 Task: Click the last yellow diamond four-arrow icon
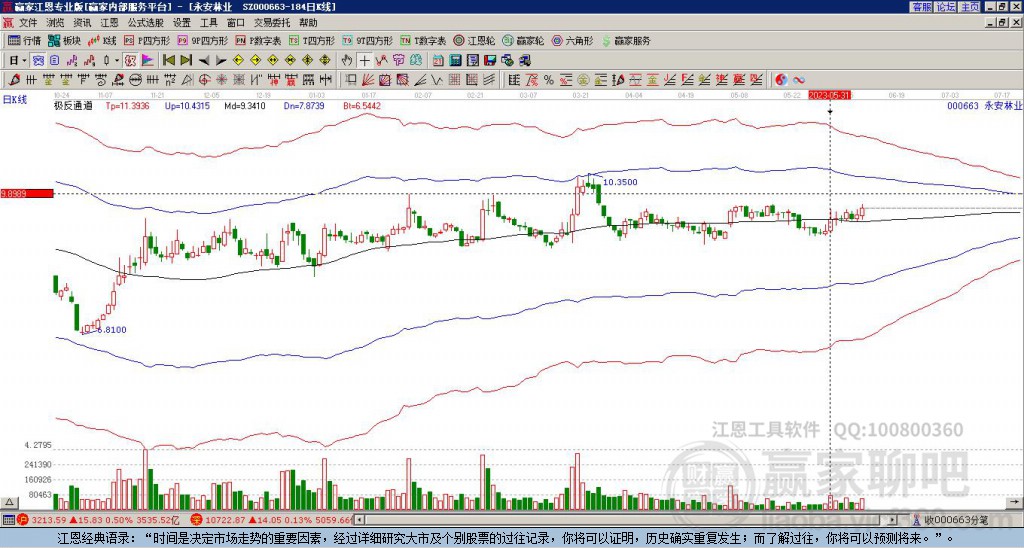pos(325,61)
